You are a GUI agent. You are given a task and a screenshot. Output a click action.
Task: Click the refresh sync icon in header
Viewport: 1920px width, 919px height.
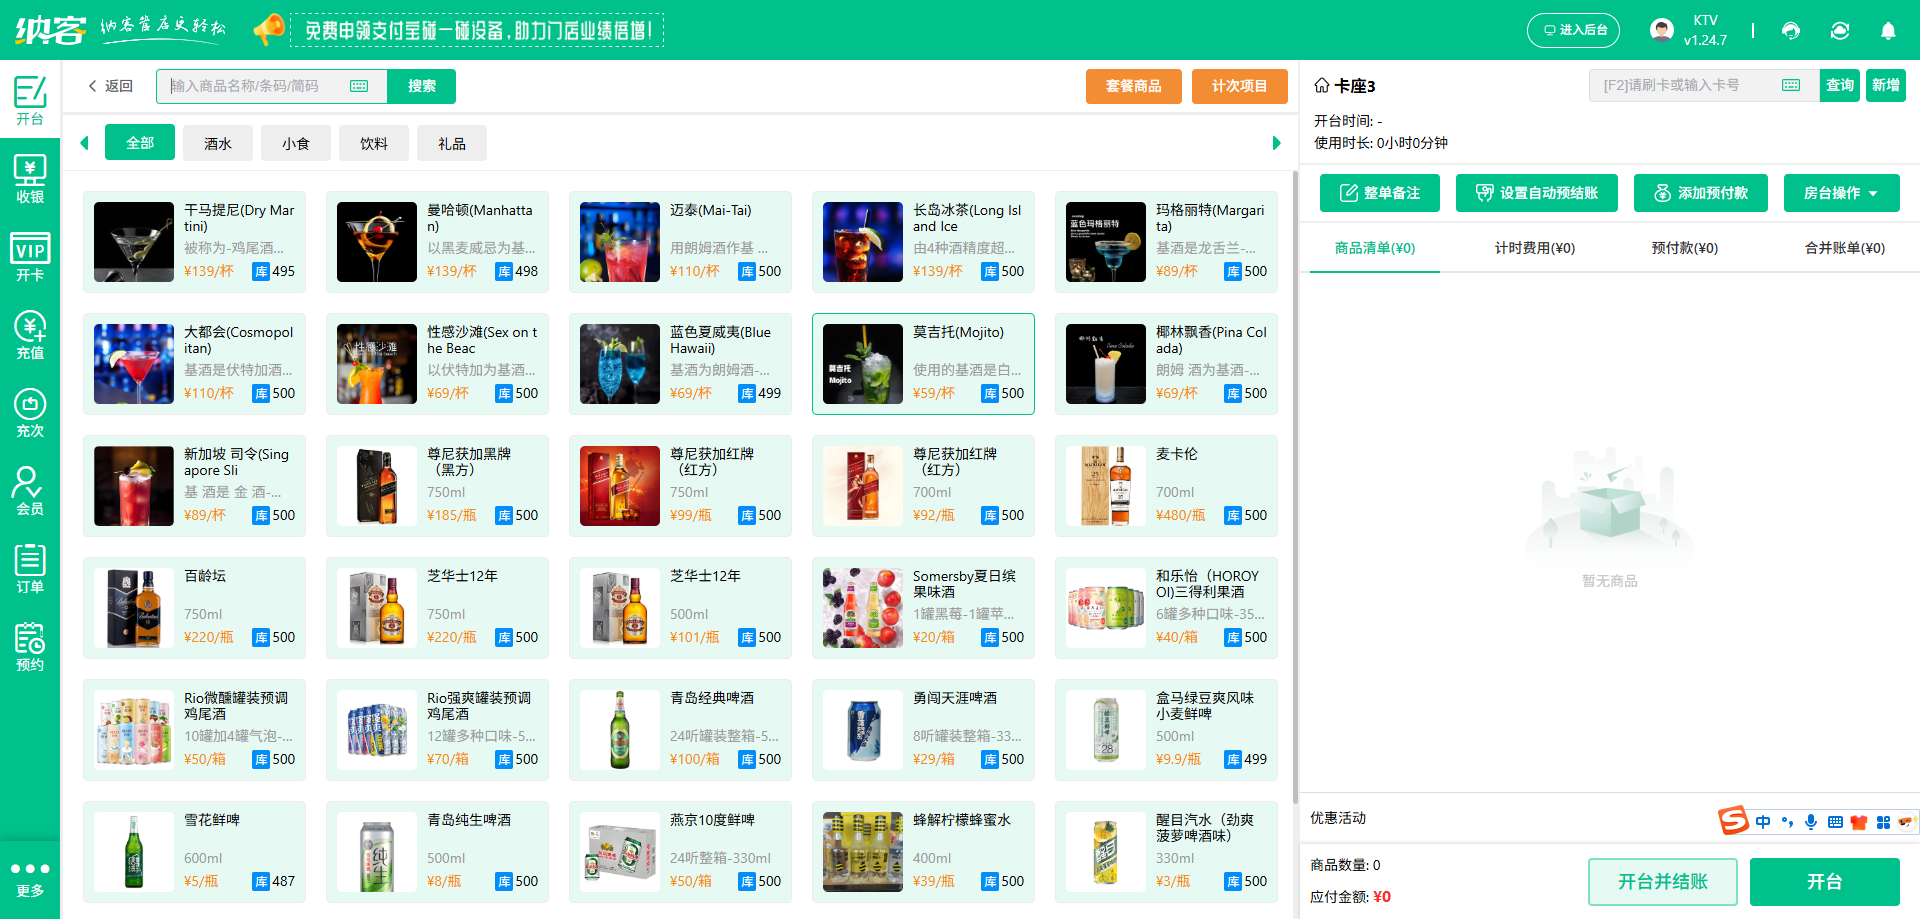(x=1840, y=30)
